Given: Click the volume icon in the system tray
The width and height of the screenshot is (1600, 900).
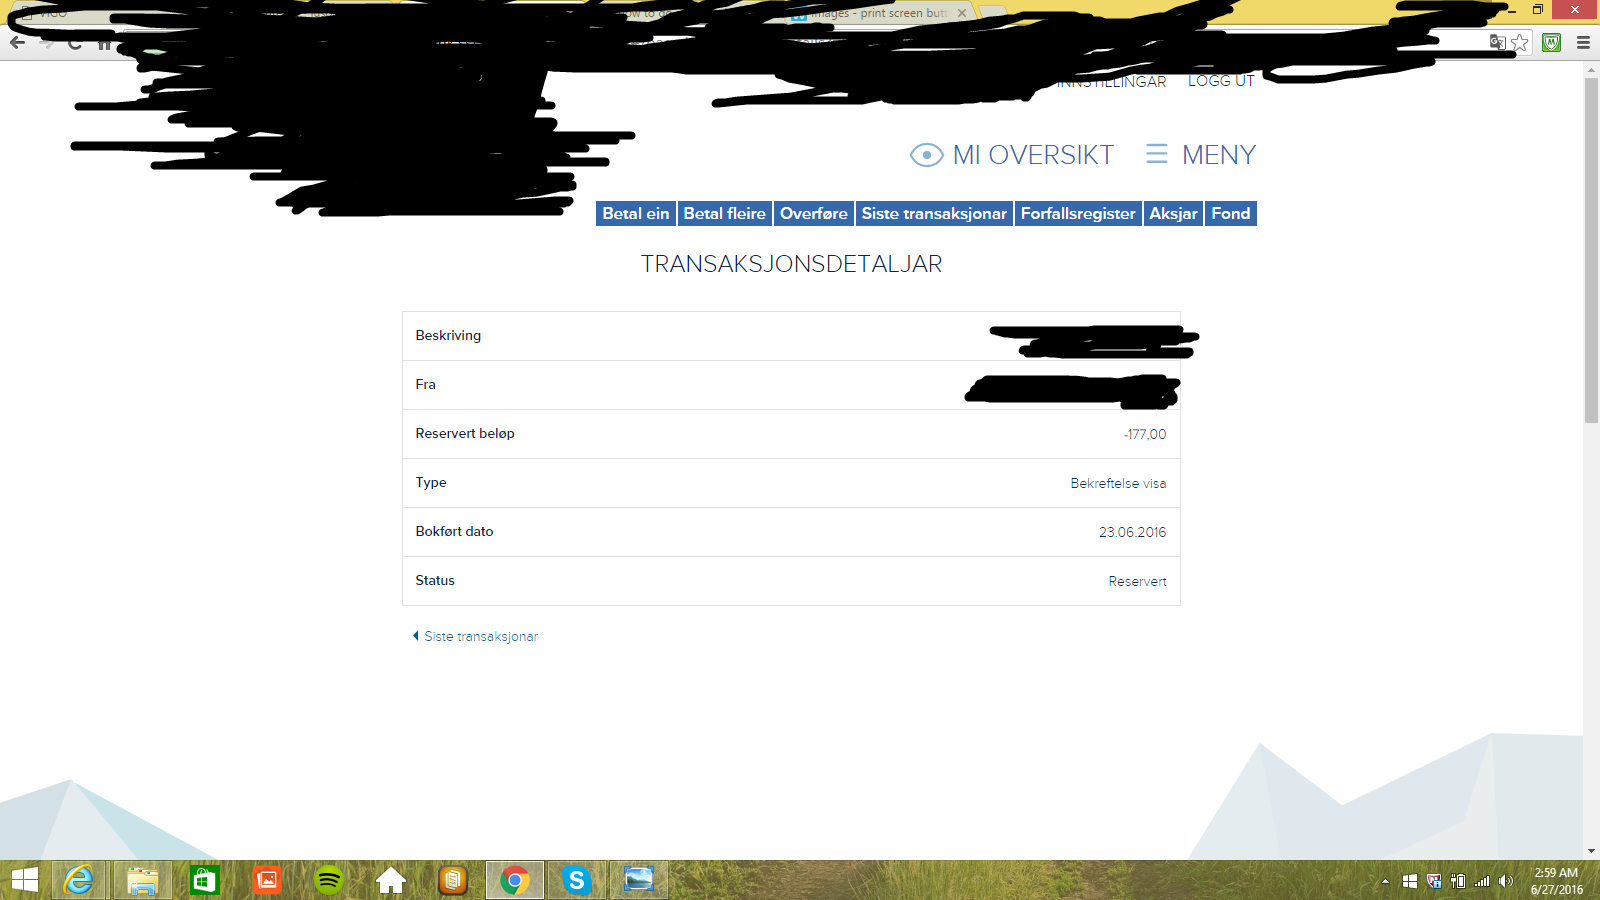Looking at the screenshot, I should coord(1506,881).
